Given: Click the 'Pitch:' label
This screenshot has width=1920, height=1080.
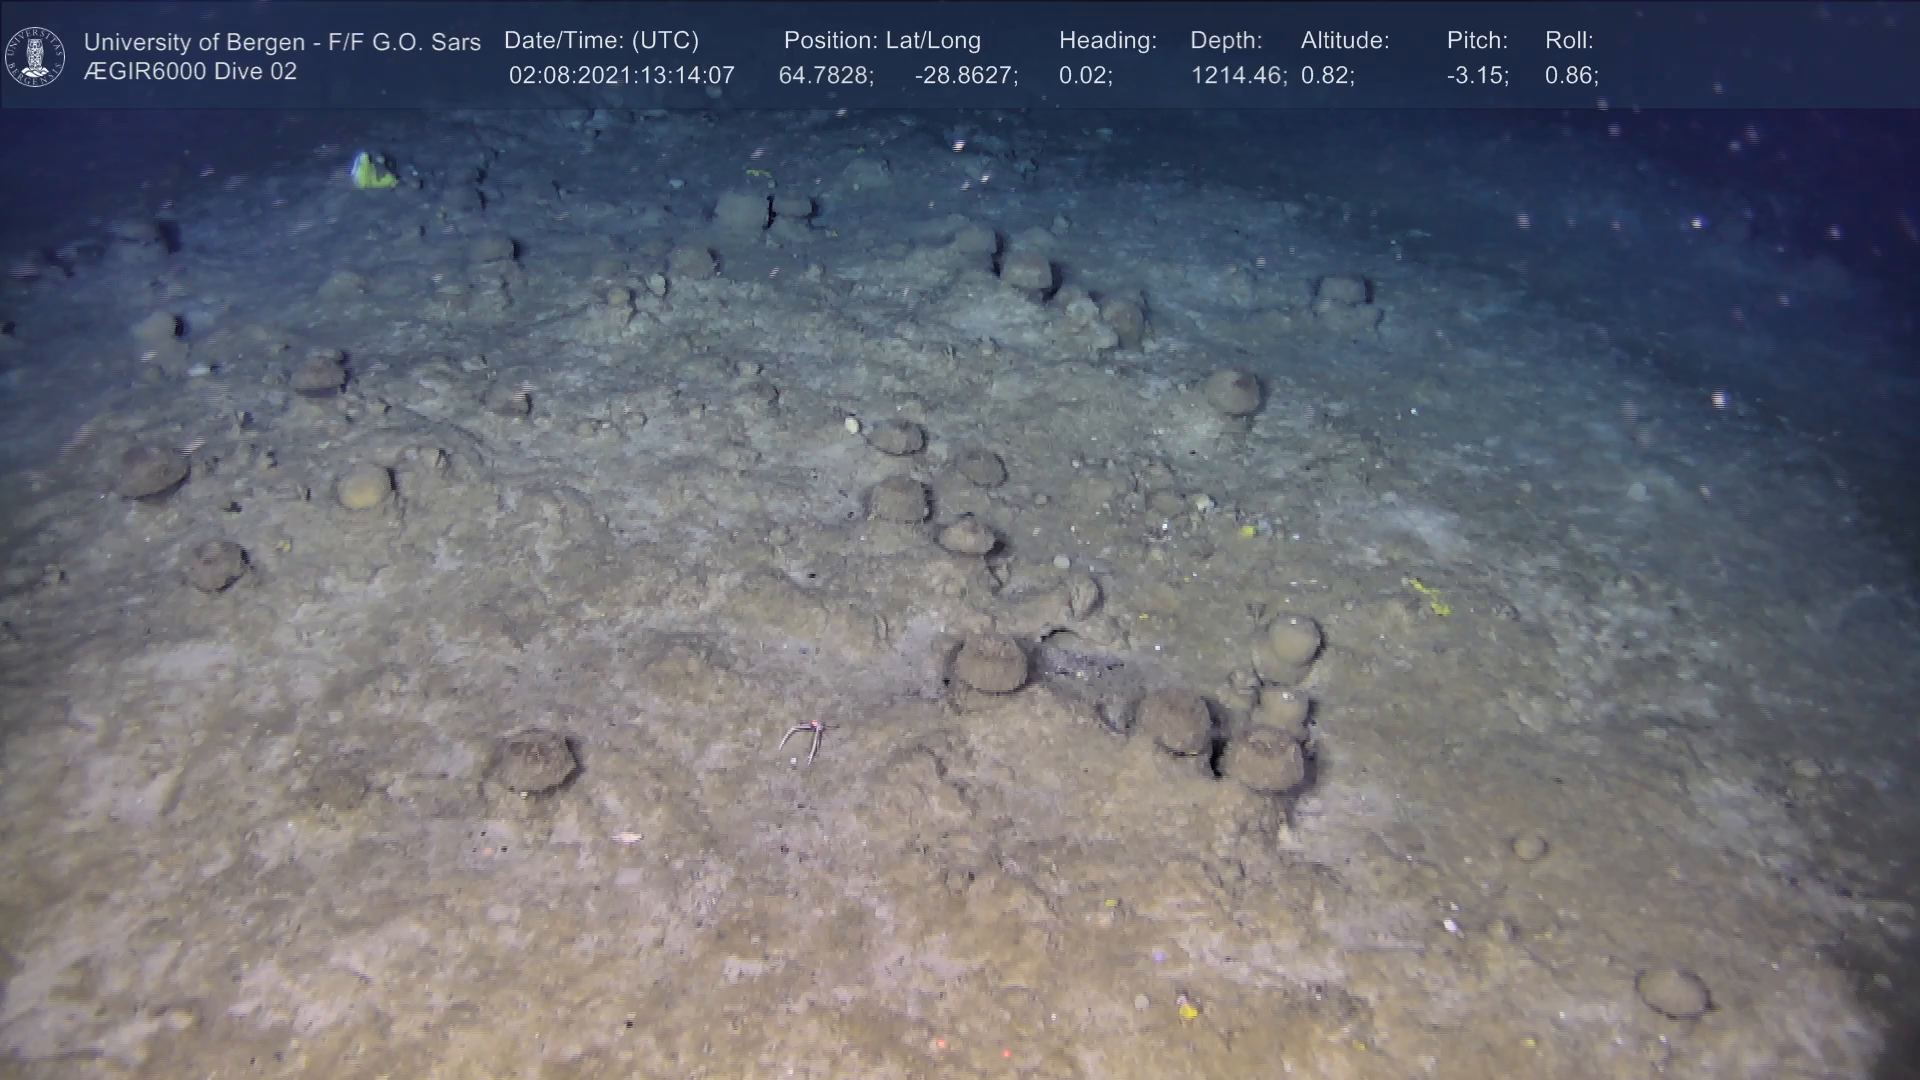Looking at the screenshot, I should pyautogui.click(x=1477, y=41).
